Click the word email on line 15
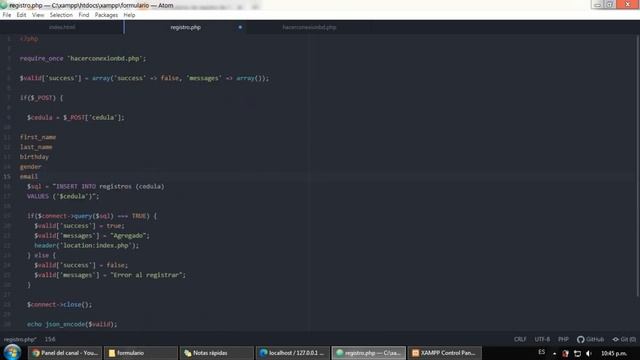 (29, 177)
